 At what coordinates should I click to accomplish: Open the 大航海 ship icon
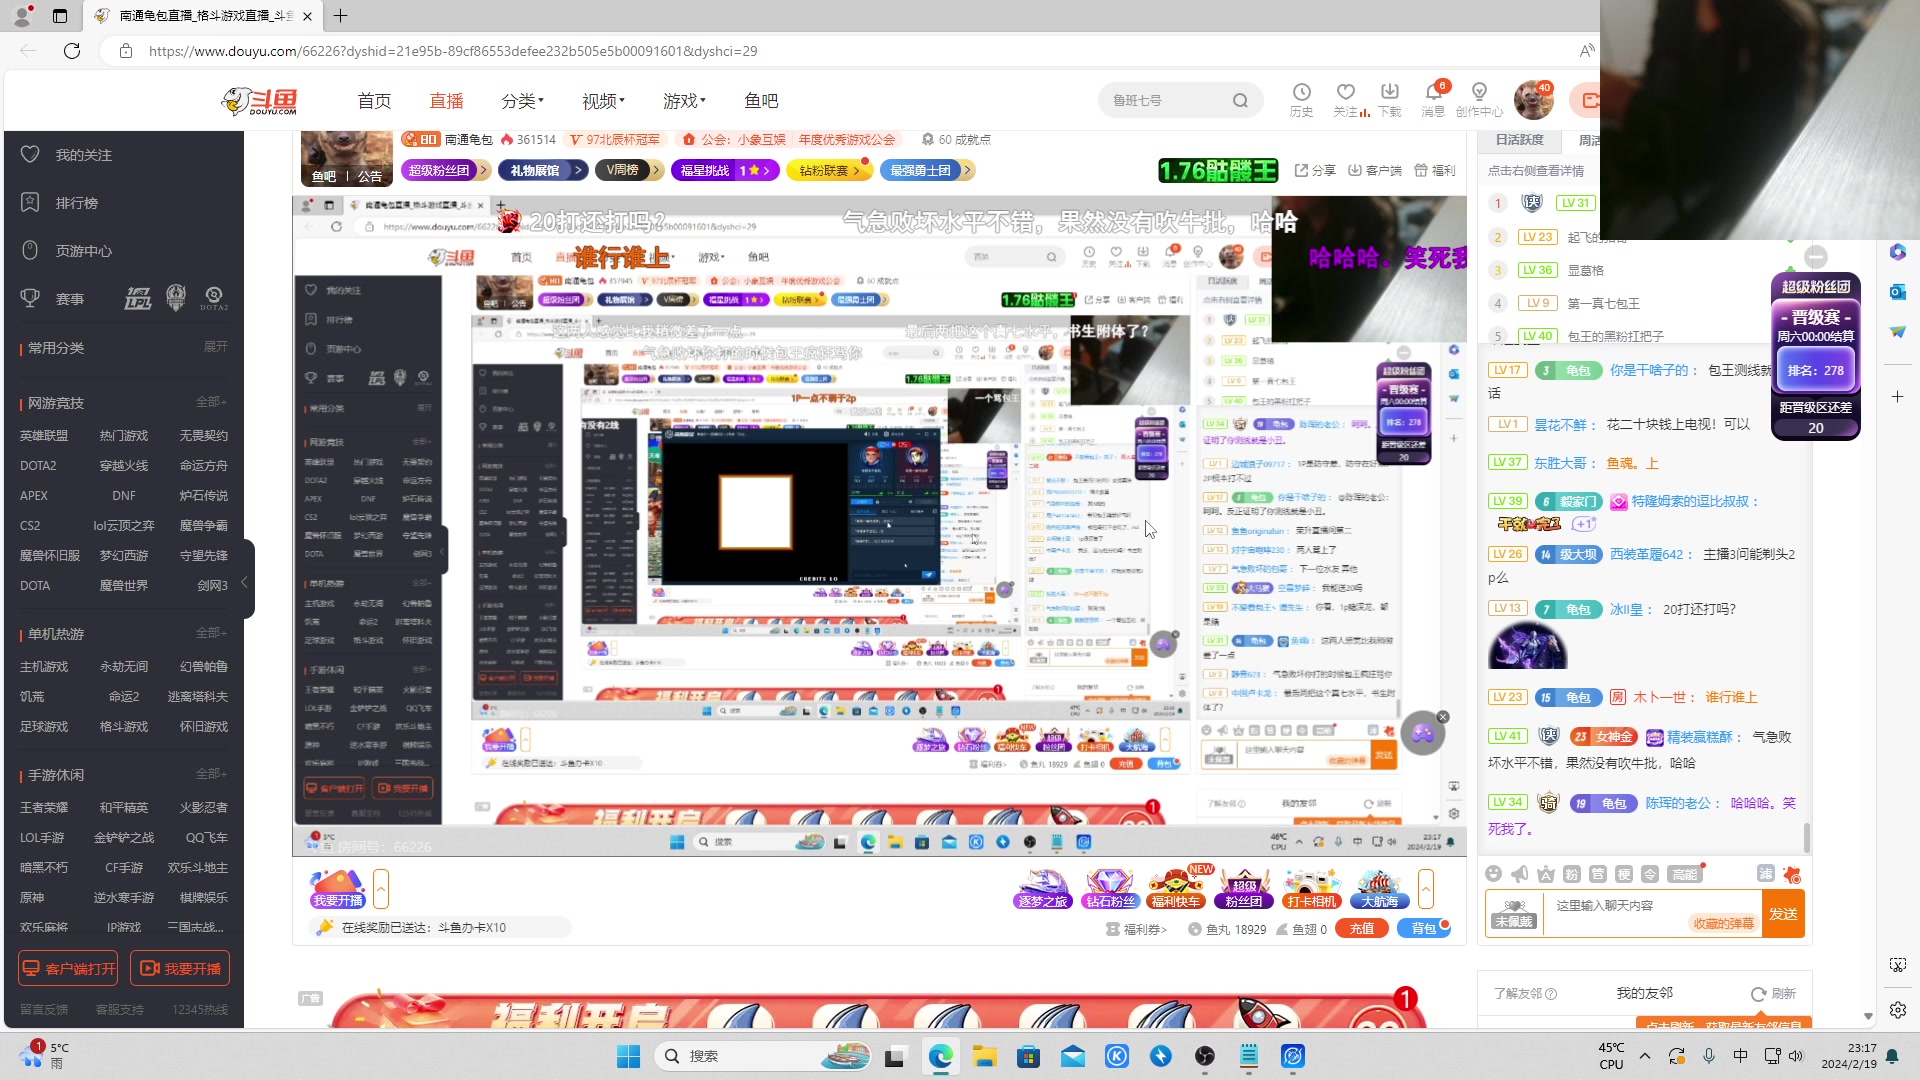pyautogui.click(x=1379, y=888)
